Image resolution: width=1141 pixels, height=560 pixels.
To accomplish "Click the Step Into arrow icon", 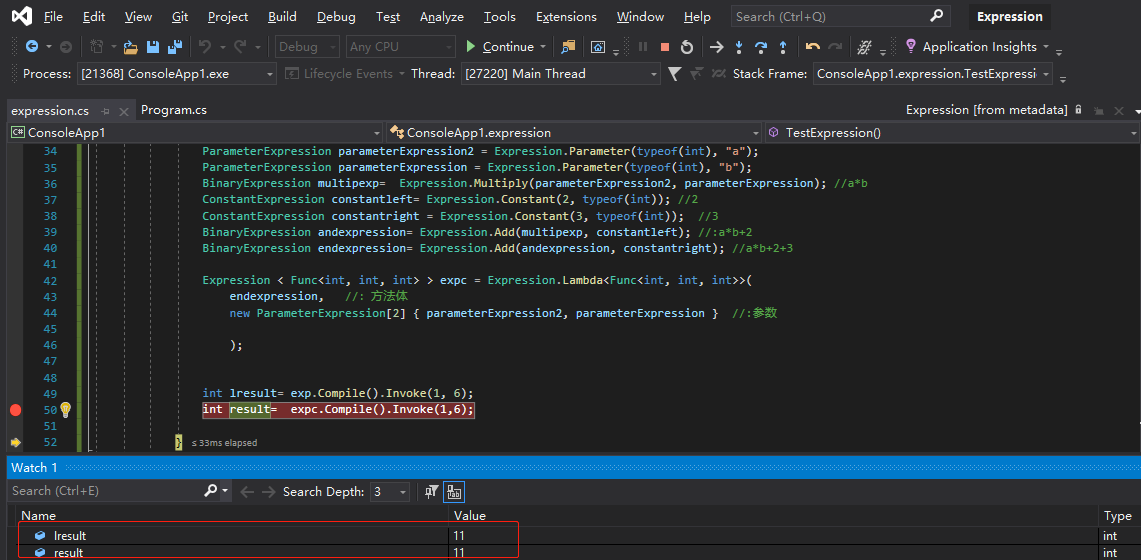I will (739, 47).
